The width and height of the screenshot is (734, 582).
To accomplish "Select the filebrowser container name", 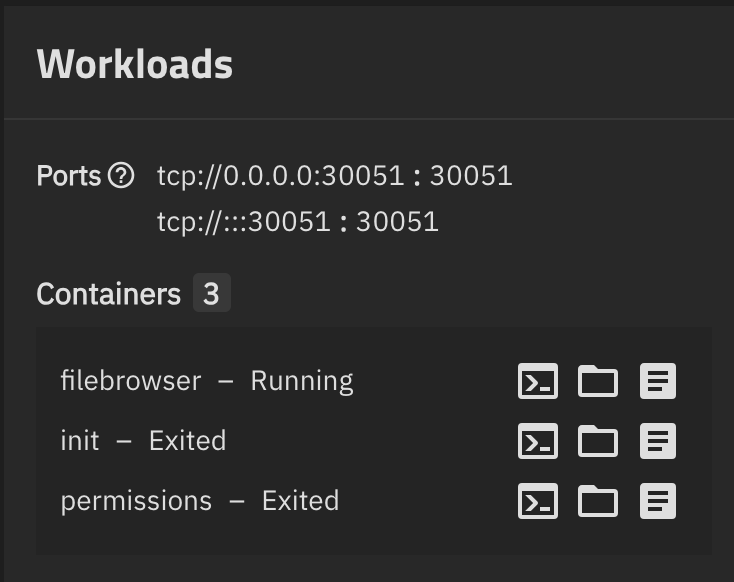I will point(131,380).
